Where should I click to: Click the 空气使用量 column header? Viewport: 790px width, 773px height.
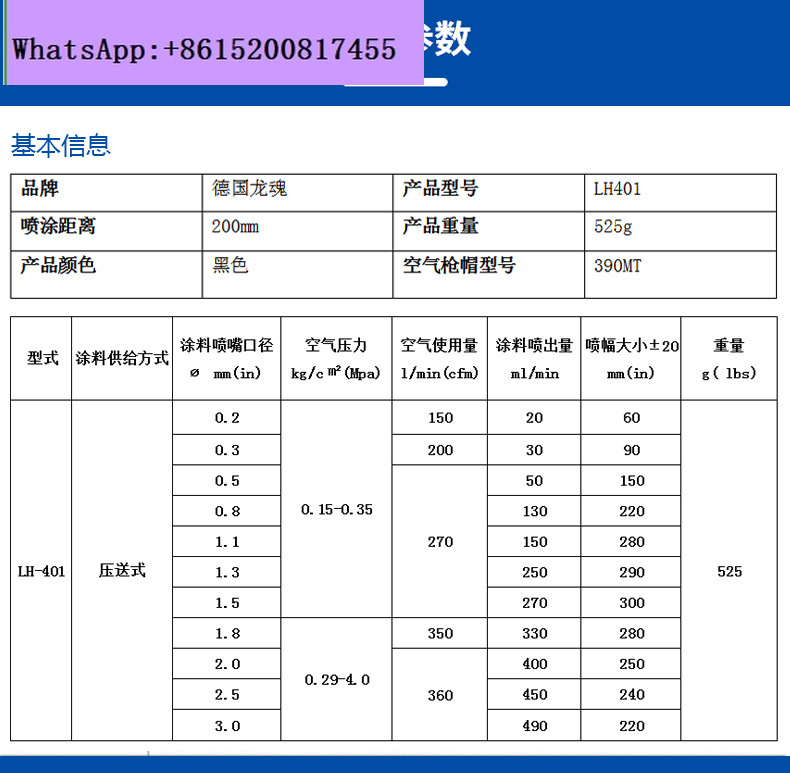coord(439,359)
